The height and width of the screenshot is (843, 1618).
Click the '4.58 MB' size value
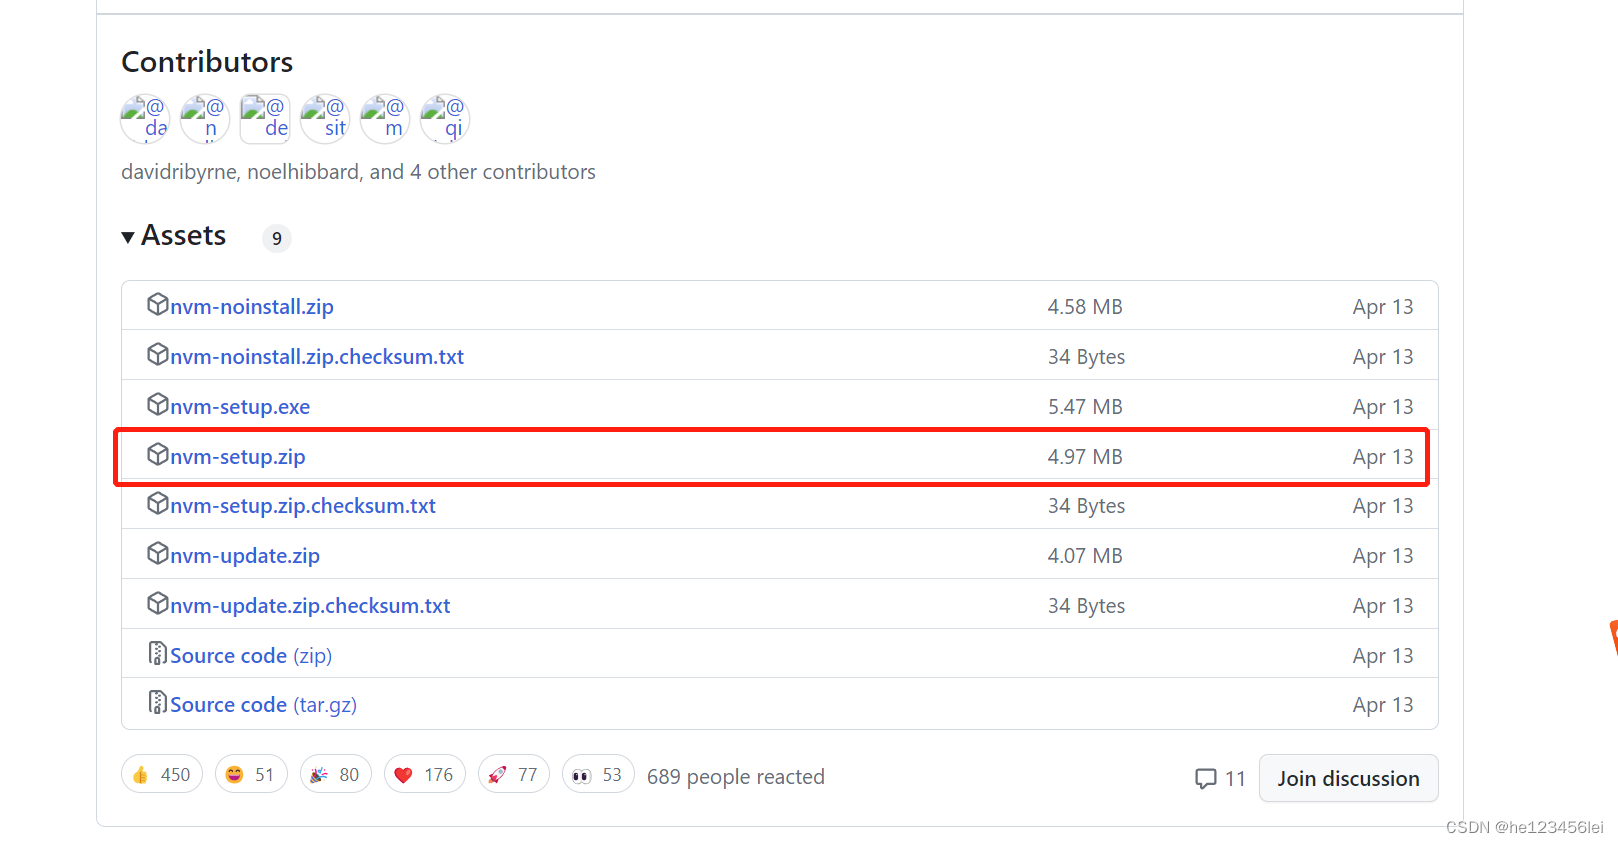[x=1085, y=307]
